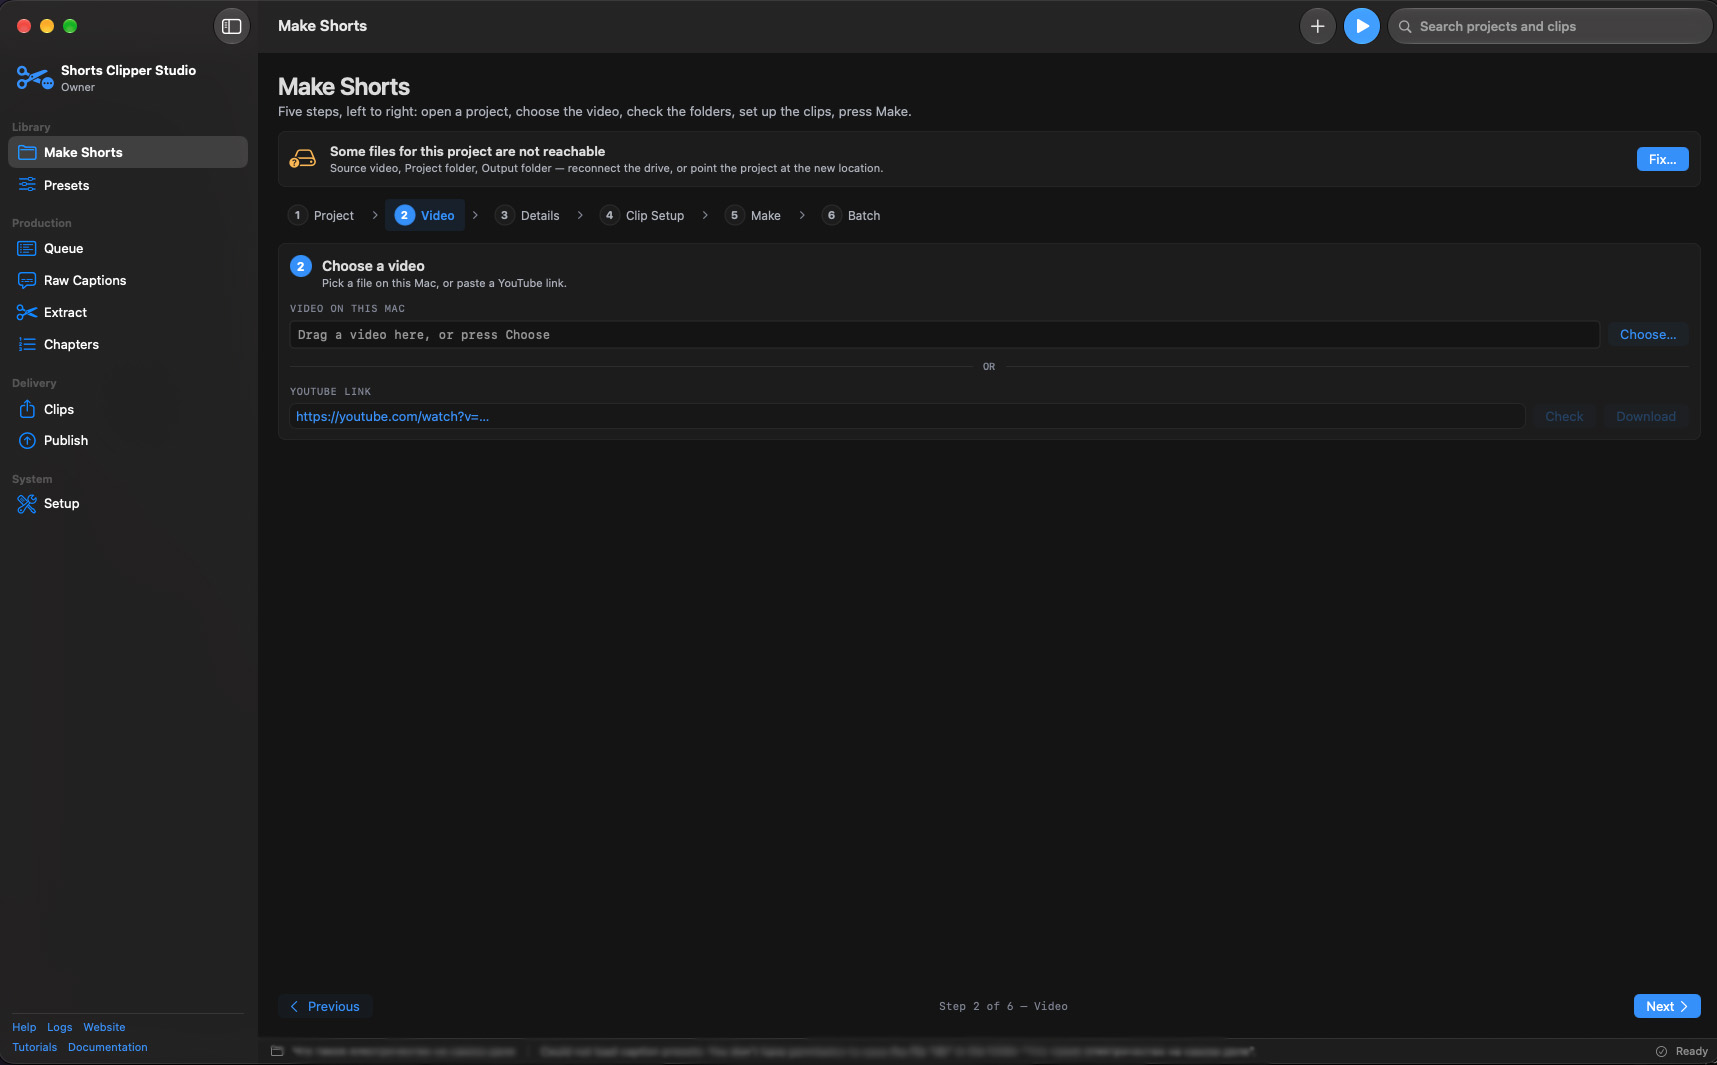Click Choose... to pick a video file

pyautogui.click(x=1648, y=335)
